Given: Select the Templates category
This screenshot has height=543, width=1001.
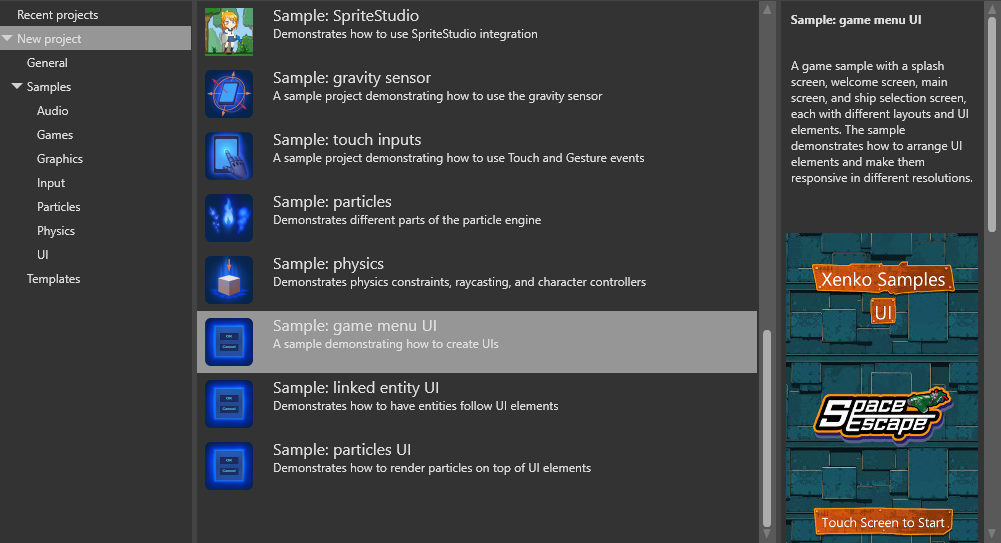Looking at the screenshot, I should [x=53, y=279].
